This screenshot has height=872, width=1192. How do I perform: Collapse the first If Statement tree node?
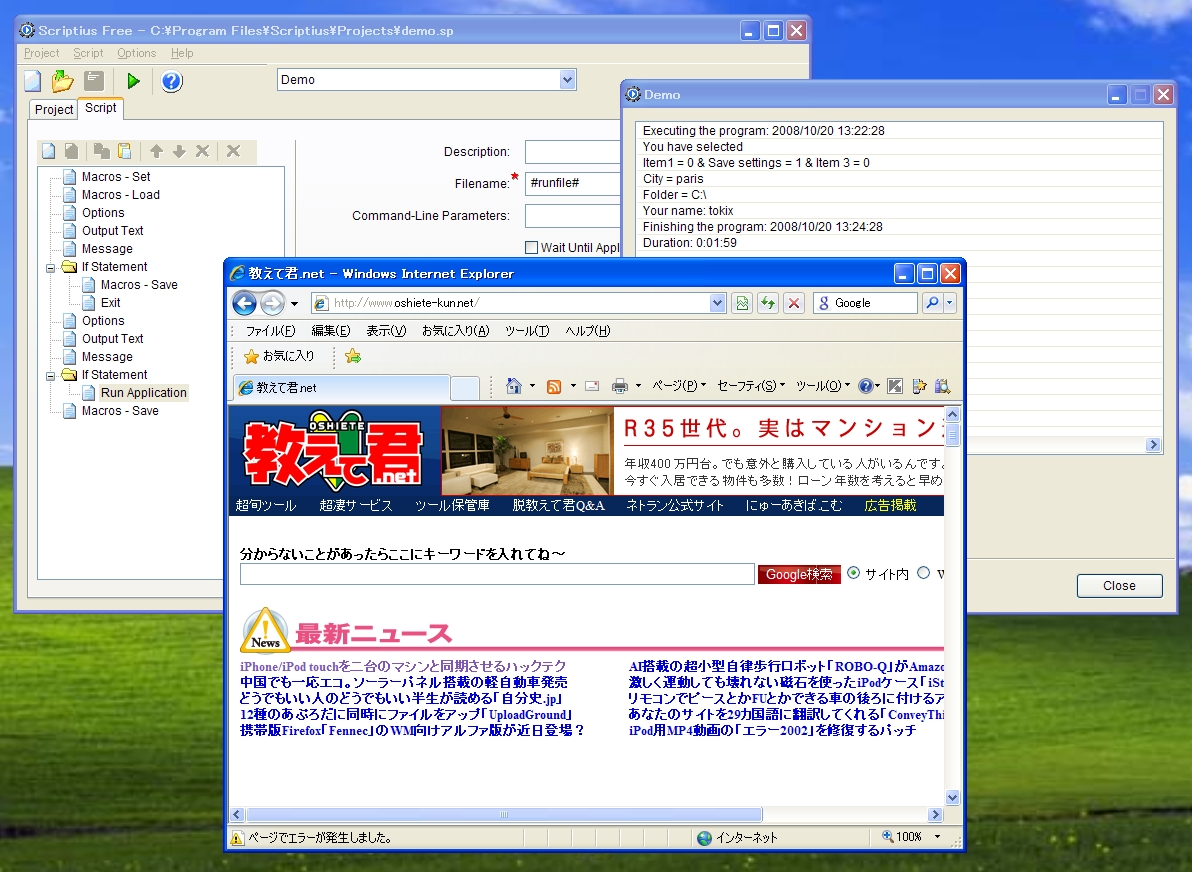[51, 268]
